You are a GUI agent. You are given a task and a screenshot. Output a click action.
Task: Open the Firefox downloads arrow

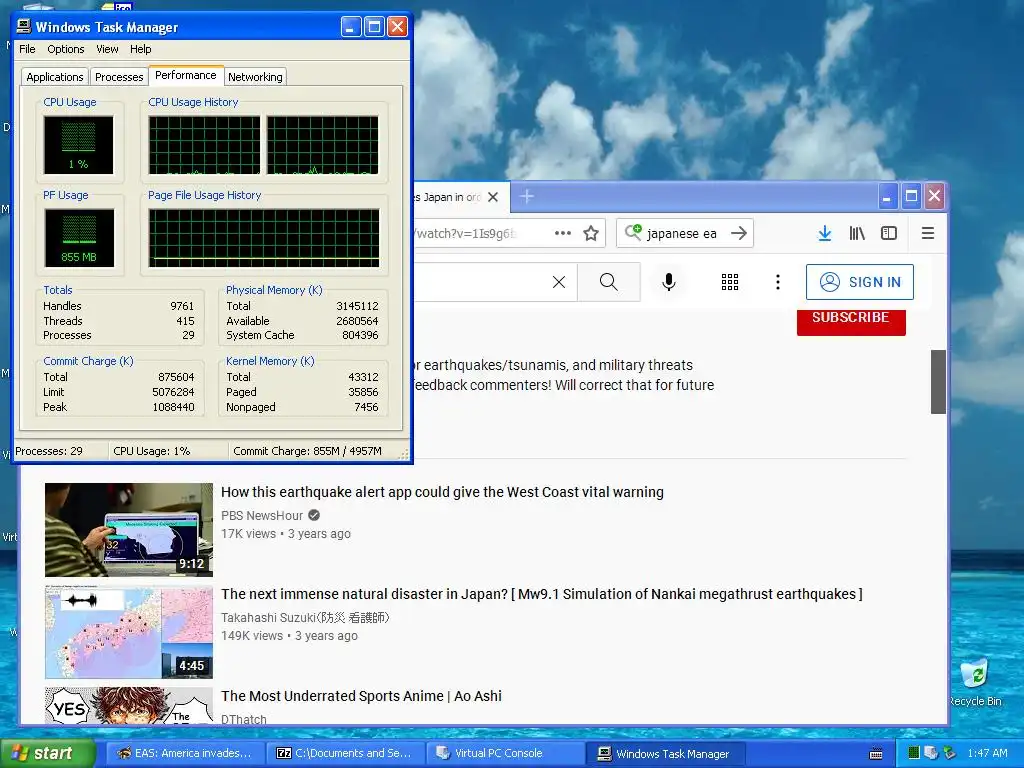[x=825, y=233]
